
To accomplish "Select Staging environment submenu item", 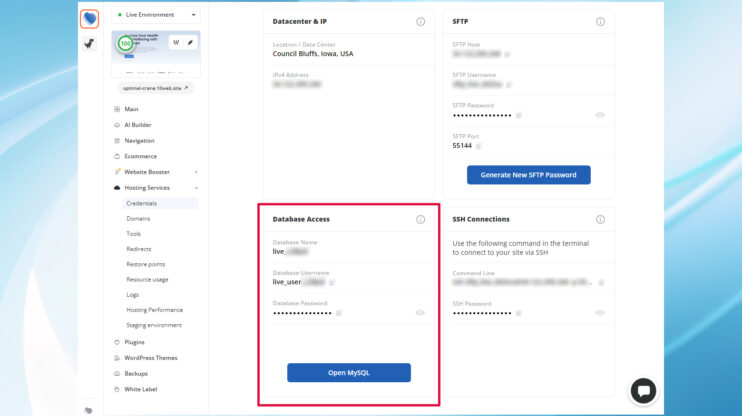I will (x=154, y=325).
